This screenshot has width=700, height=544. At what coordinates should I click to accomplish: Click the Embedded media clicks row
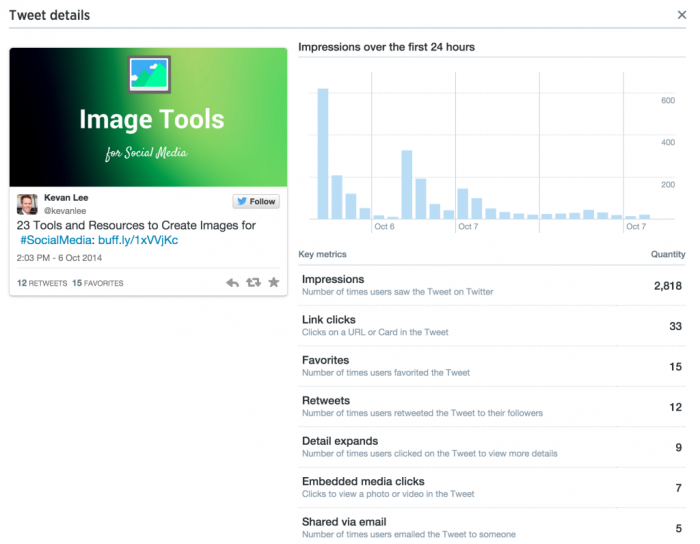pyautogui.click(x=492, y=487)
